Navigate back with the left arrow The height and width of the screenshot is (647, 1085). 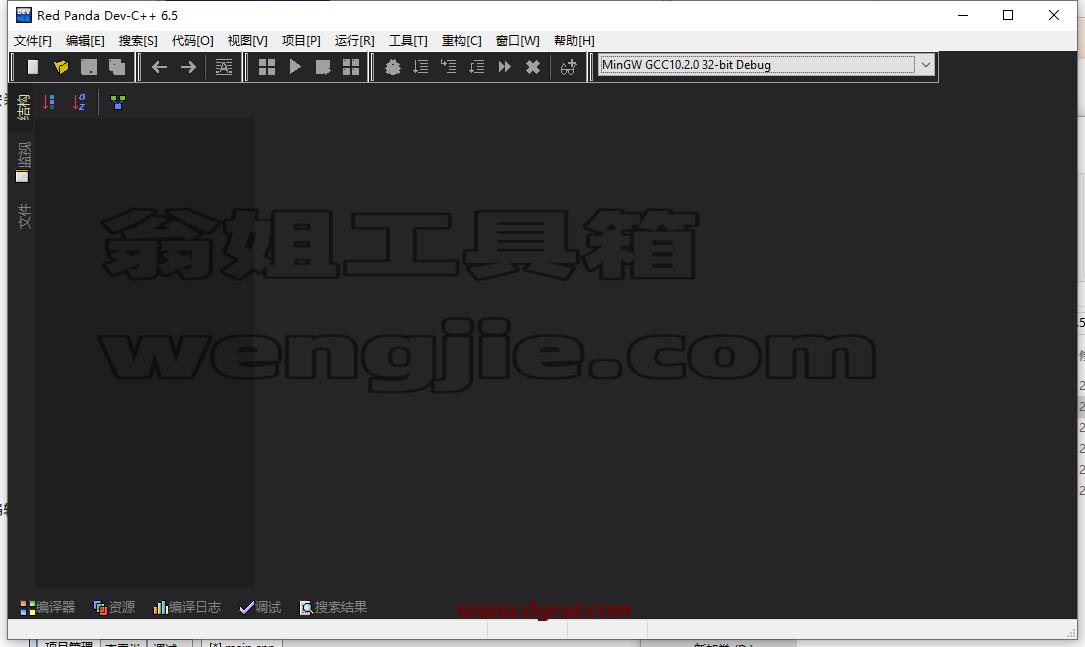159,67
